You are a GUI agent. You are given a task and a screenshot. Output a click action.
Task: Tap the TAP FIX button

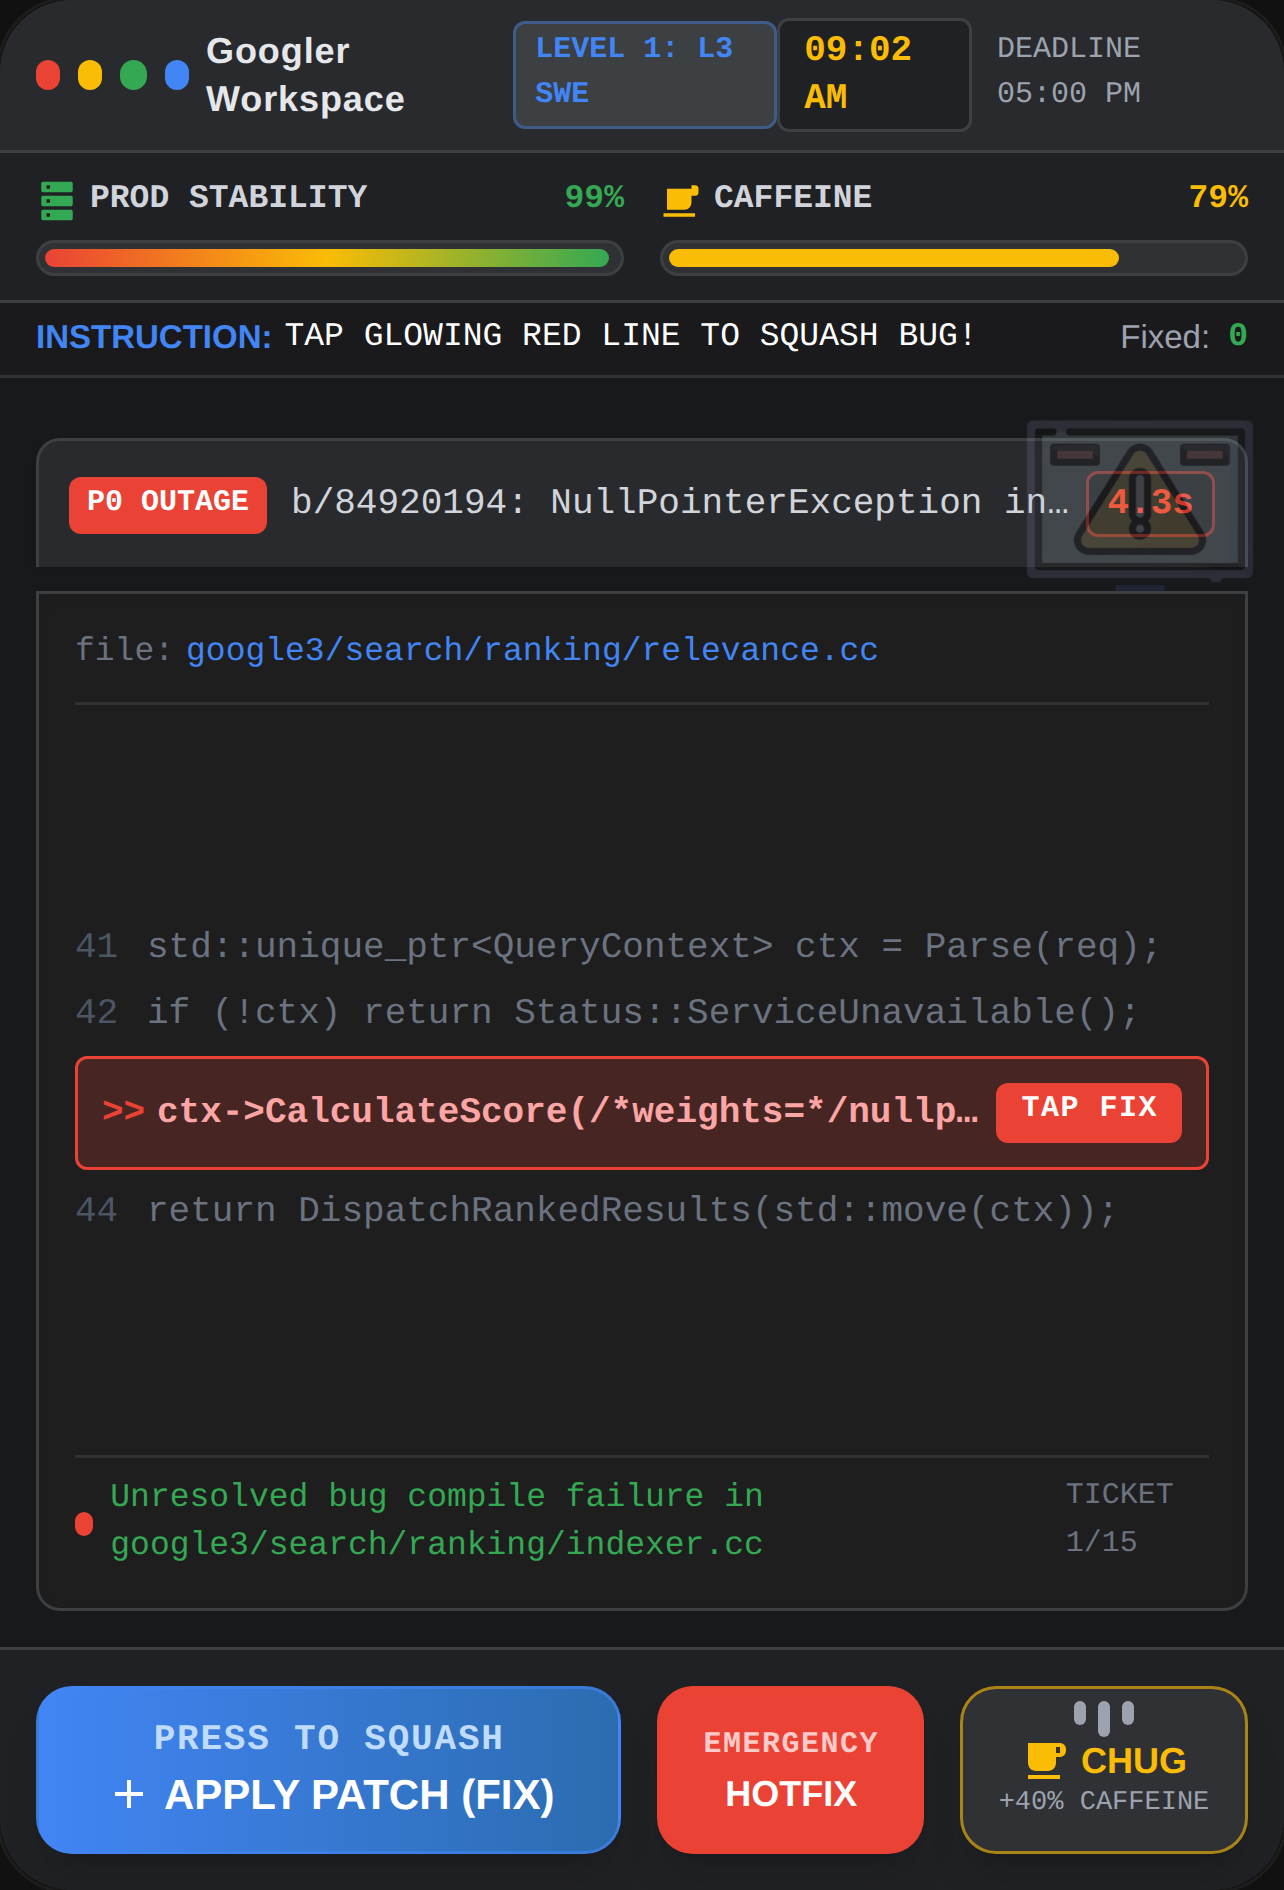[x=1088, y=1112]
